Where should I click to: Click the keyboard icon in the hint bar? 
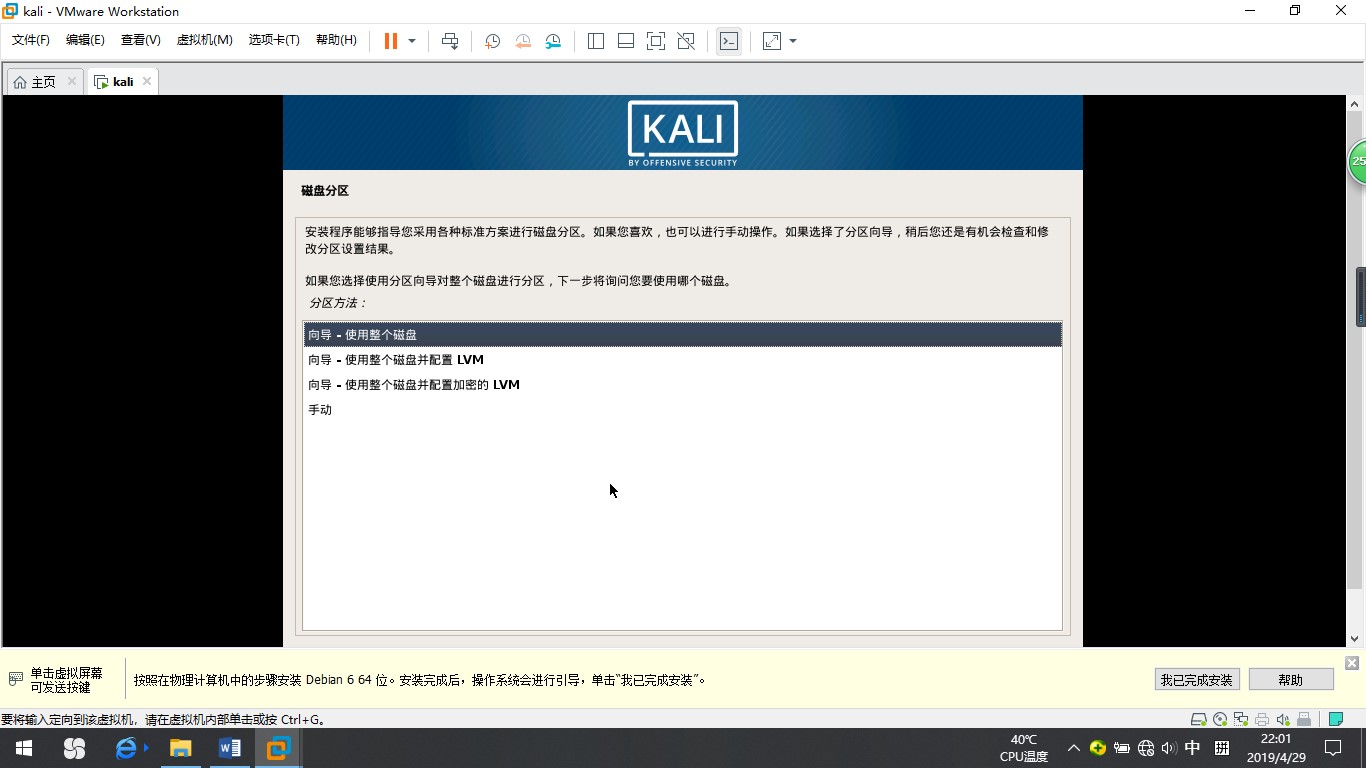click(15, 679)
